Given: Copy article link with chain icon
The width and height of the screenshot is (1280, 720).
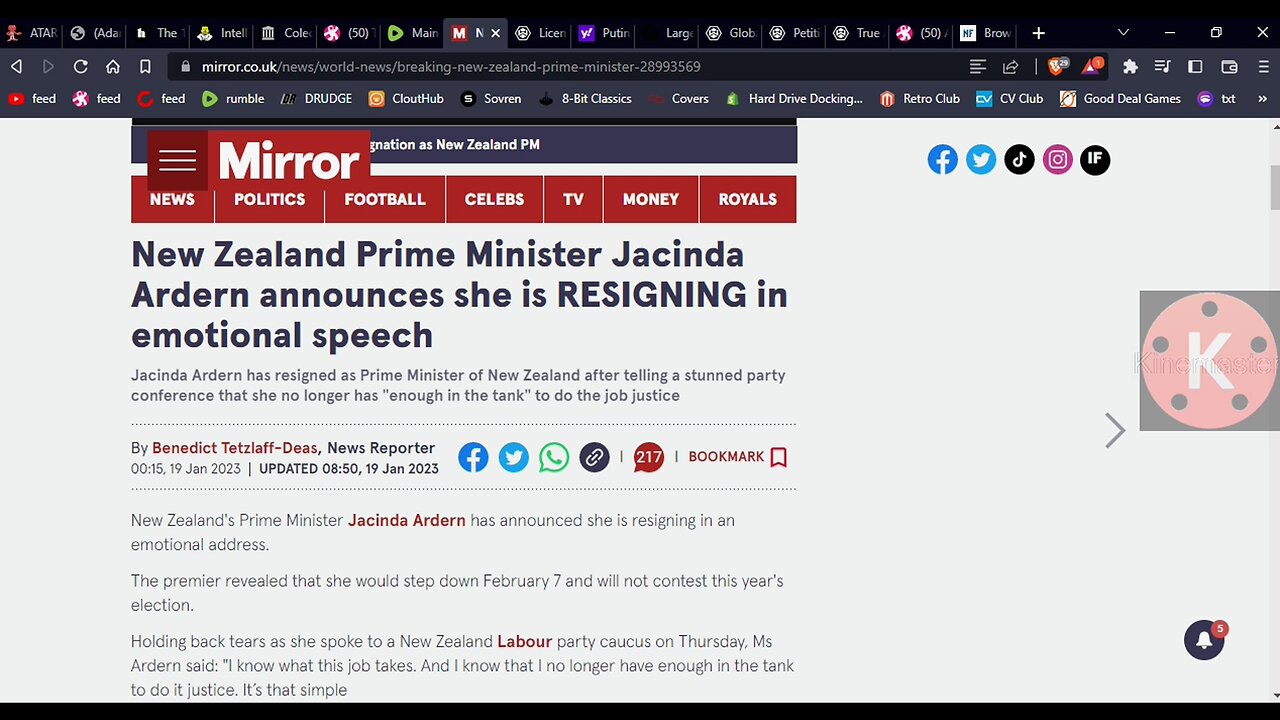Looking at the screenshot, I should coord(594,458).
